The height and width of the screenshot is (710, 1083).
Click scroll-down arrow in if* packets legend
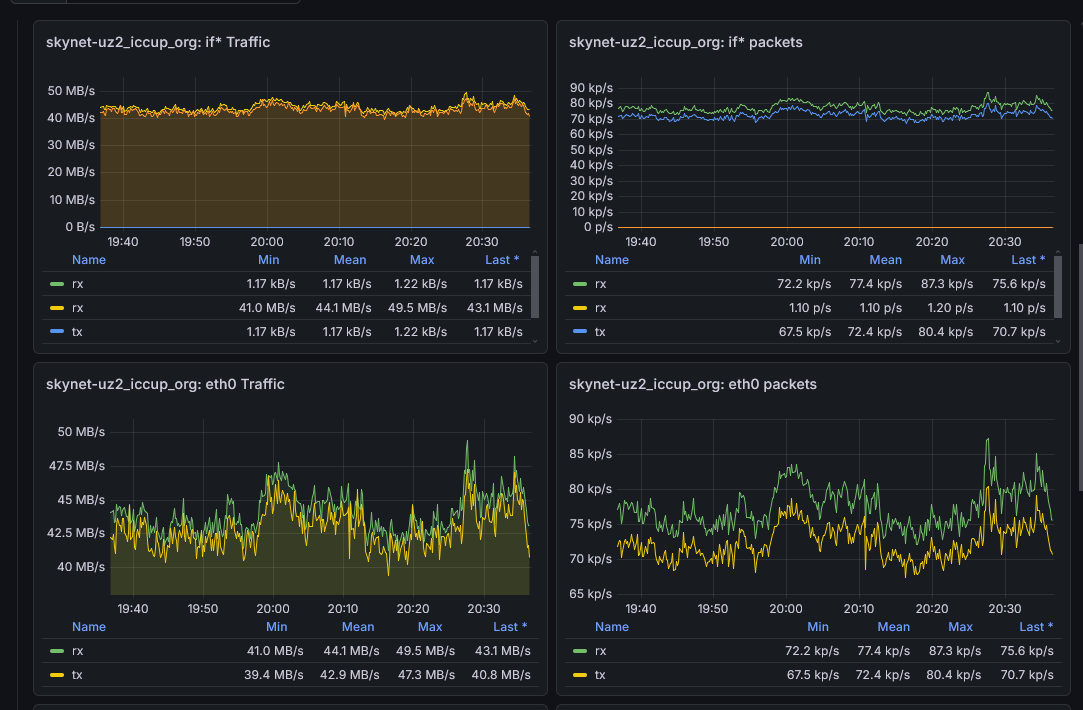point(1057,340)
